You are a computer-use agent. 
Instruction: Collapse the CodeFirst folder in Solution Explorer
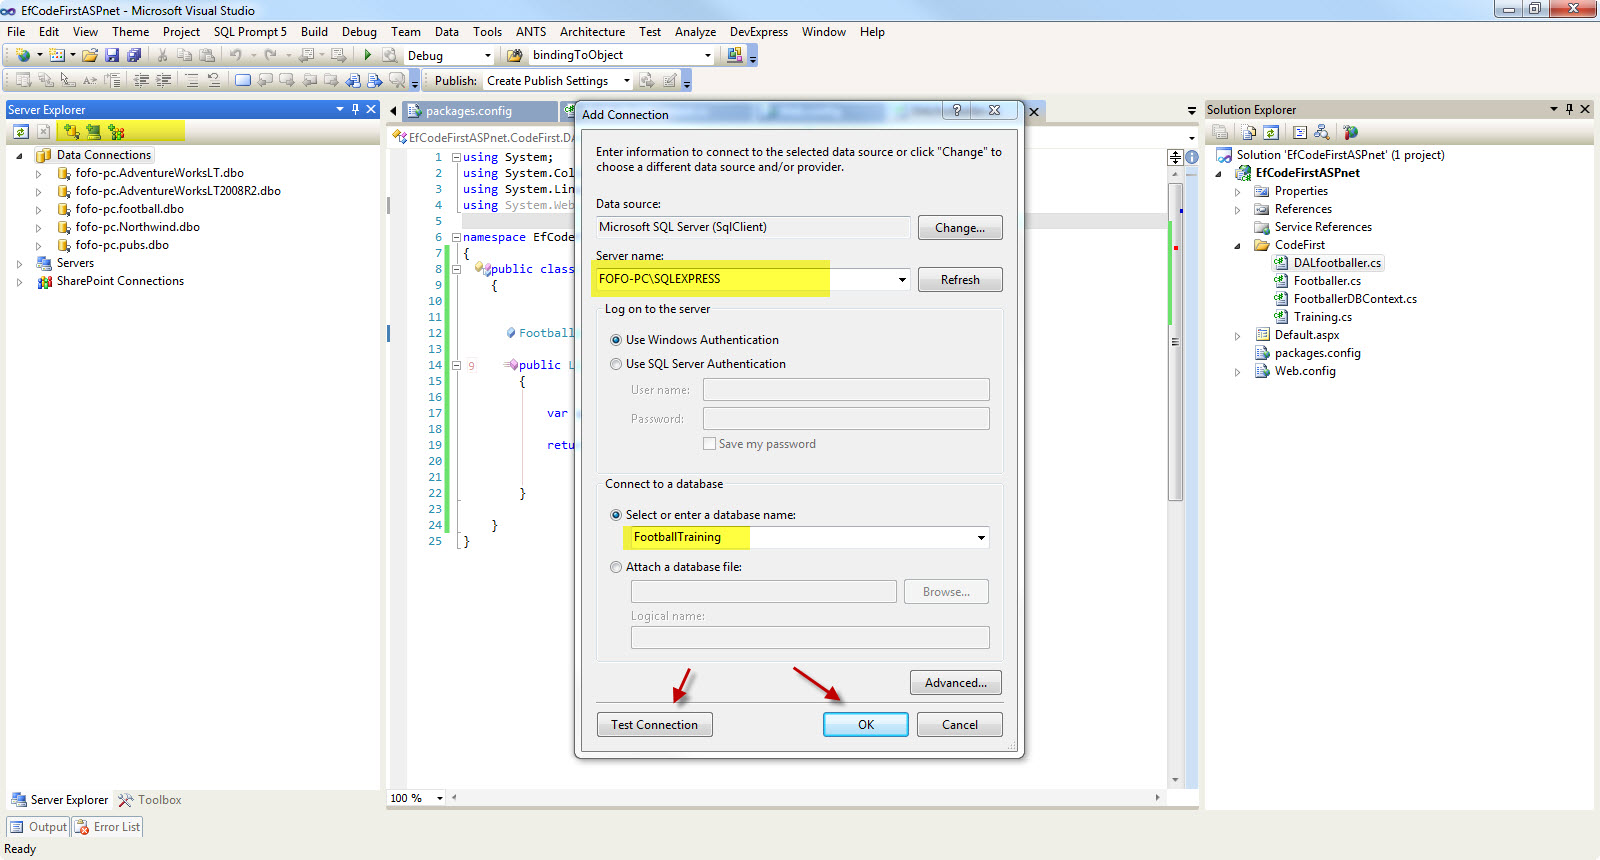(x=1237, y=246)
